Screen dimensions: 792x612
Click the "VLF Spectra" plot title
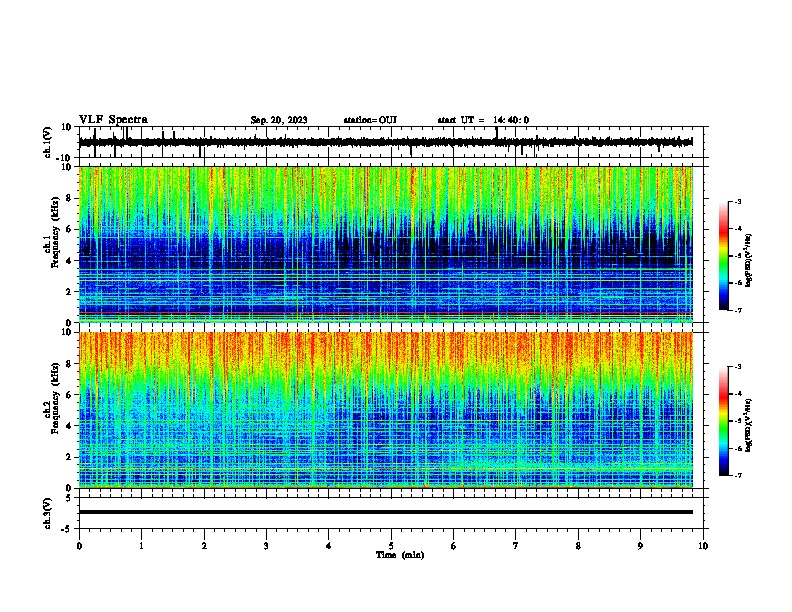(113, 120)
